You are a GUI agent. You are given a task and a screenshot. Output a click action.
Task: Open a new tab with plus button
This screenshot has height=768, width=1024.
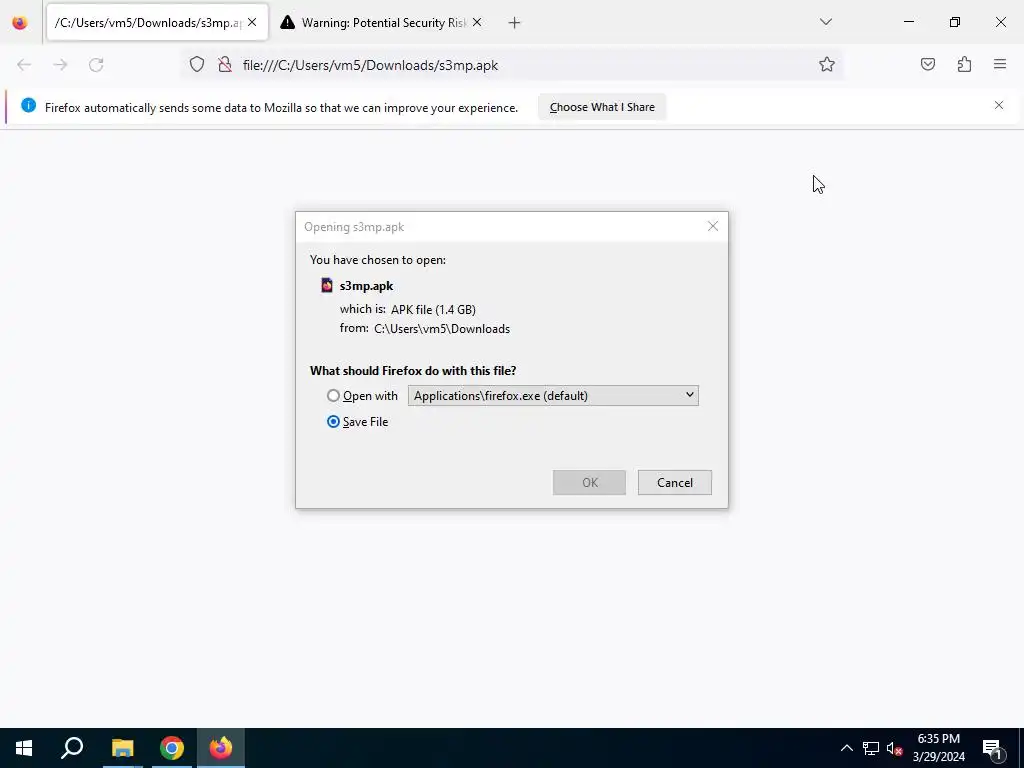(x=515, y=23)
